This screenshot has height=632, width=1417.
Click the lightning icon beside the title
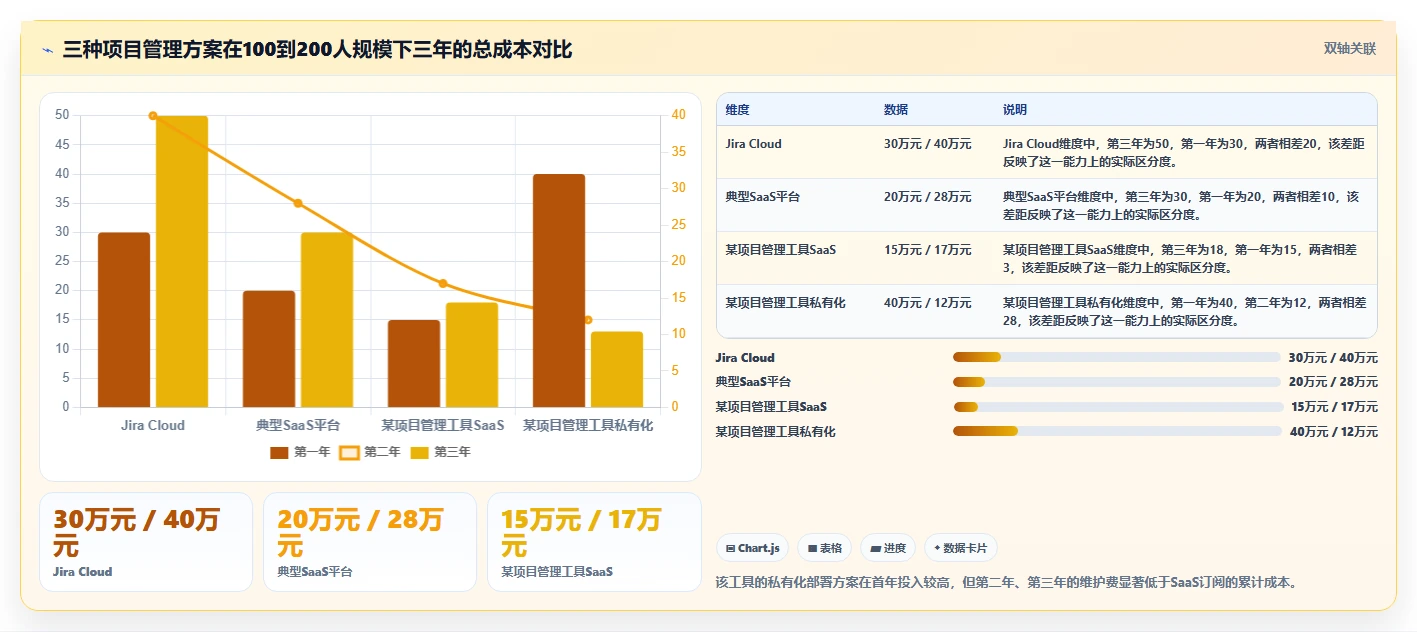click(47, 50)
